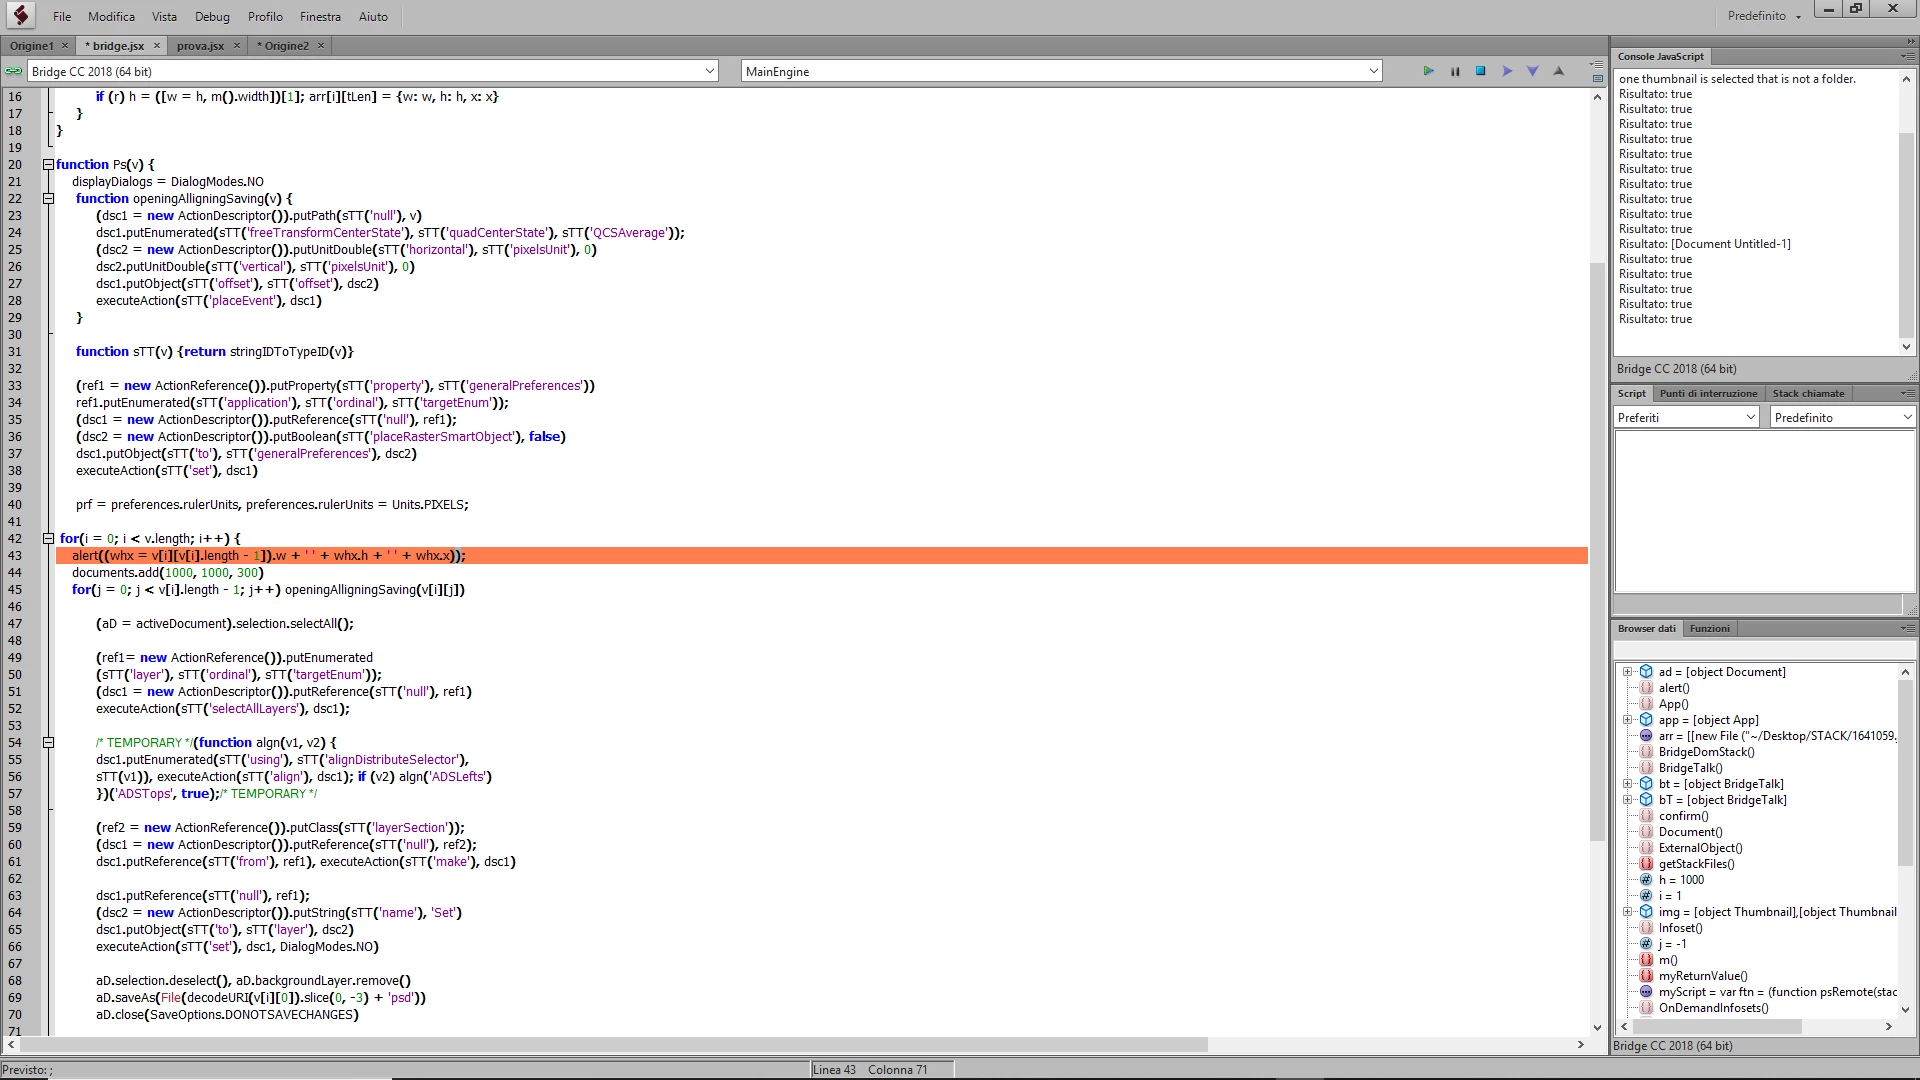
Task: Fold the algn function at line 54
Action: tap(48, 742)
